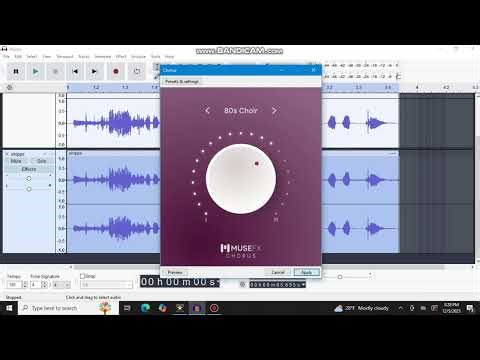Open timeline options gear icon
The height and width of the screenshot is (360, 480).
tap(9, 87)
